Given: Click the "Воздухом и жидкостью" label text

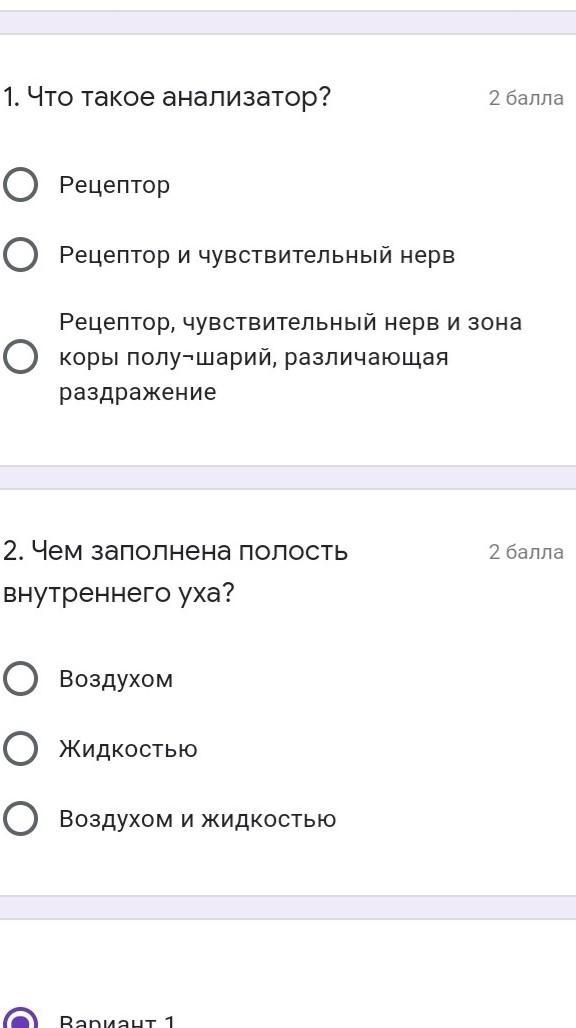Looking at the screenshot, I should coord(197,819).
